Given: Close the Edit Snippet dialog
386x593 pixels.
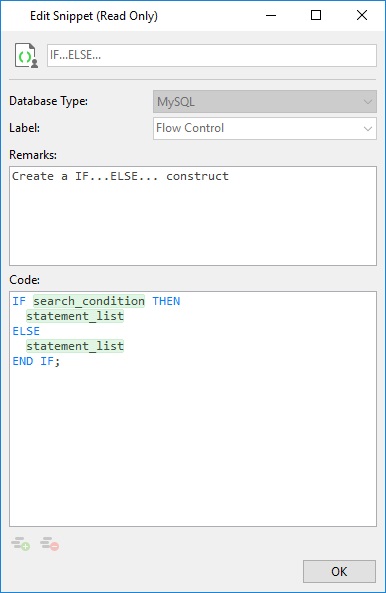Looking at the screenshot, I should 362,16.
